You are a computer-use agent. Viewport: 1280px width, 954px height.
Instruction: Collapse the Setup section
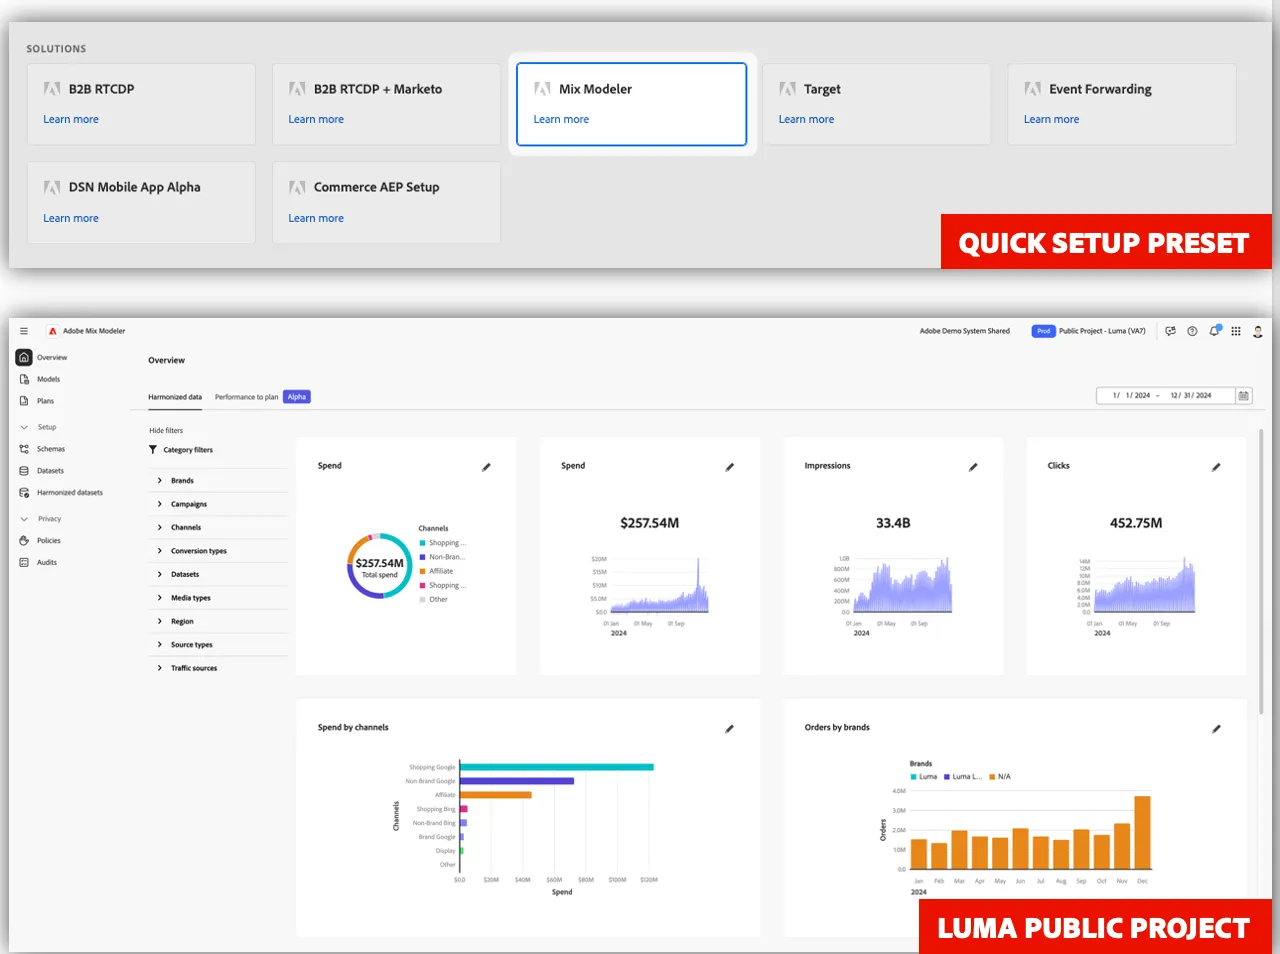tap(24, 427)
